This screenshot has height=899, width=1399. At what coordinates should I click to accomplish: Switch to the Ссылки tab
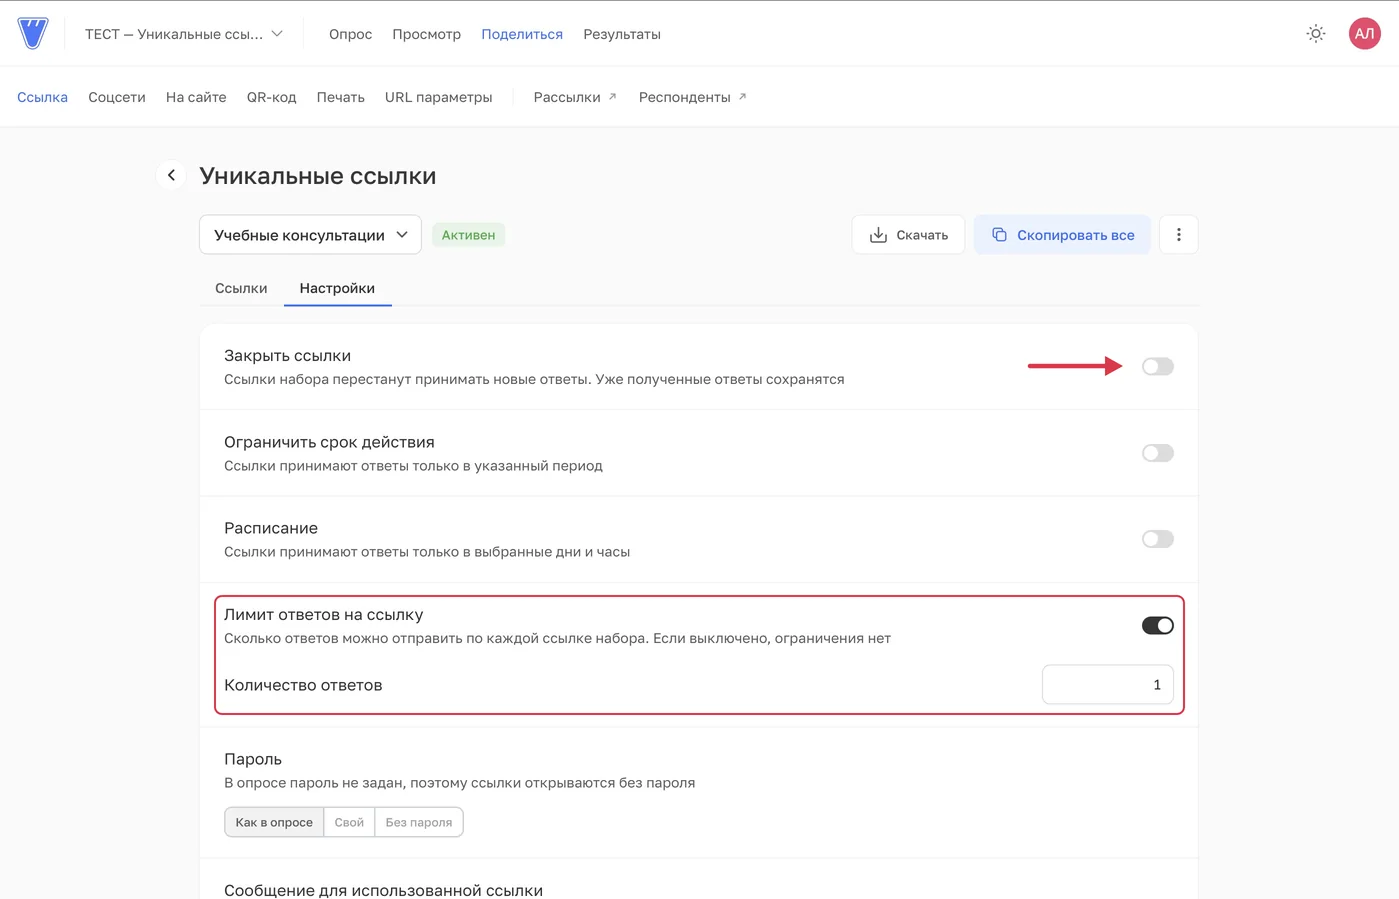(x=241, y=288)
